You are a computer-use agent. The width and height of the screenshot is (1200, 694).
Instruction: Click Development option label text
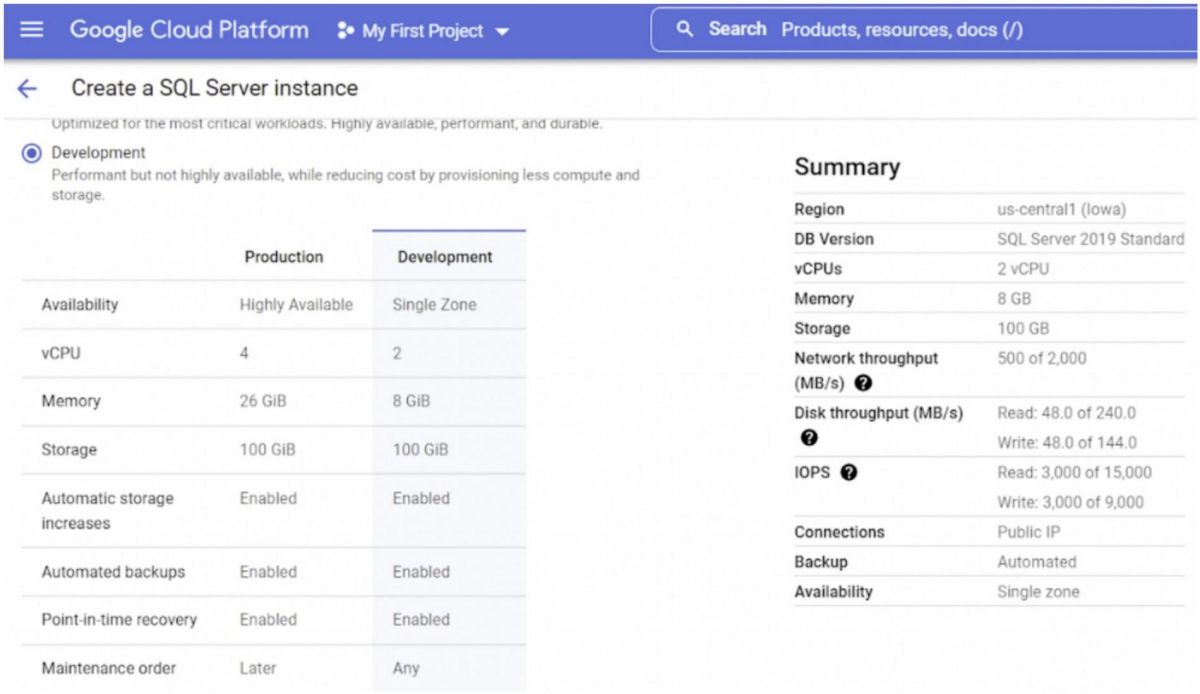click(98, 153)
